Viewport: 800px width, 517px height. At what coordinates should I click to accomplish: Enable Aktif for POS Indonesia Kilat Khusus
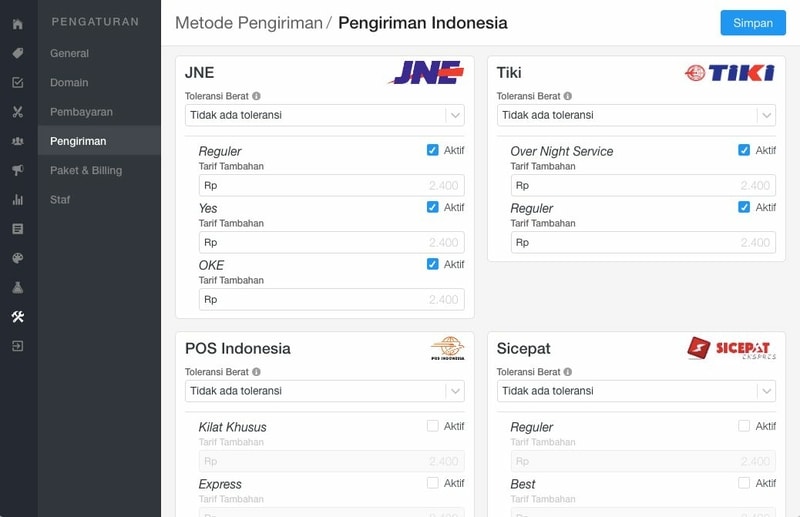tap(432, 426)
